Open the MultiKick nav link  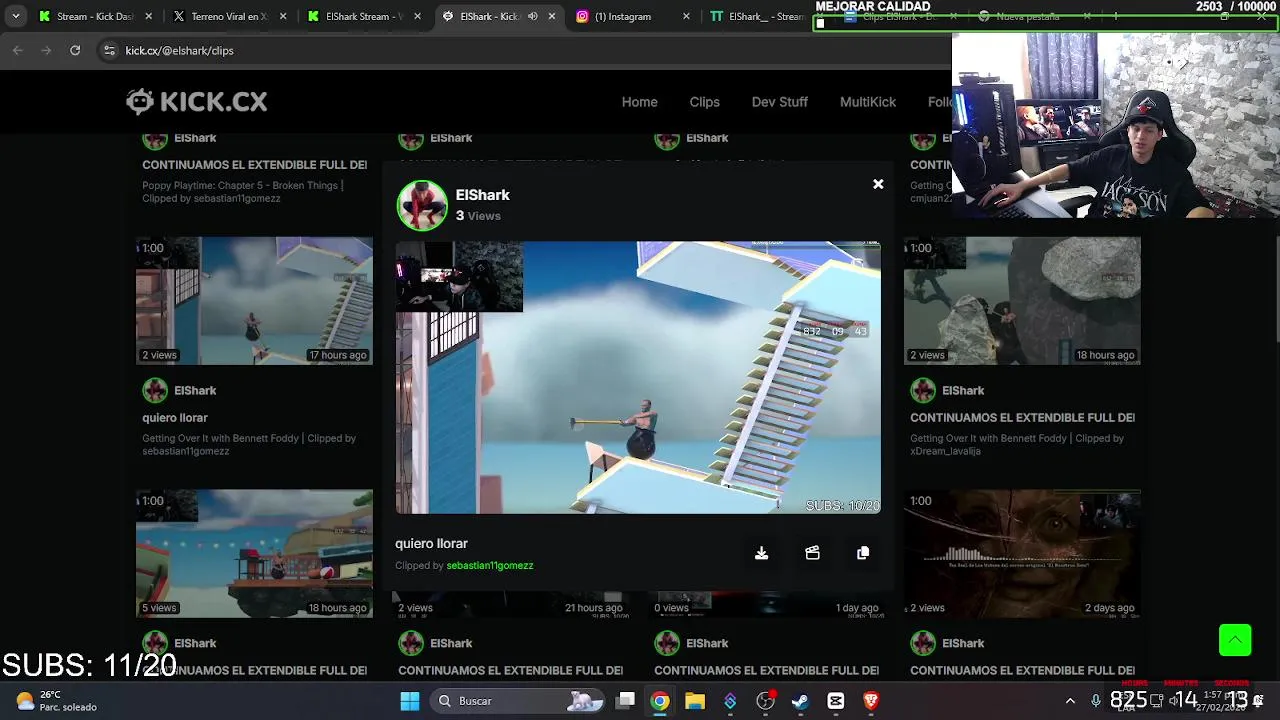pos(867,102)
